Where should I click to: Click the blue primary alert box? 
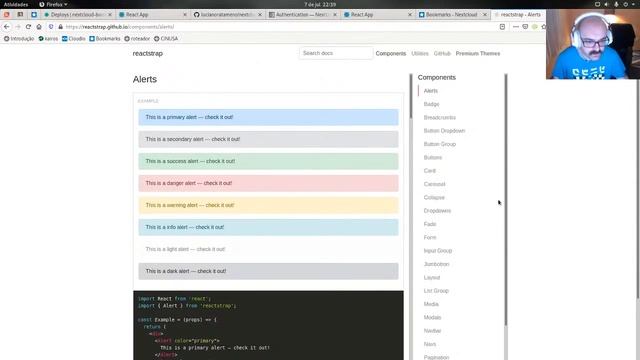click(x=268, y=117)
